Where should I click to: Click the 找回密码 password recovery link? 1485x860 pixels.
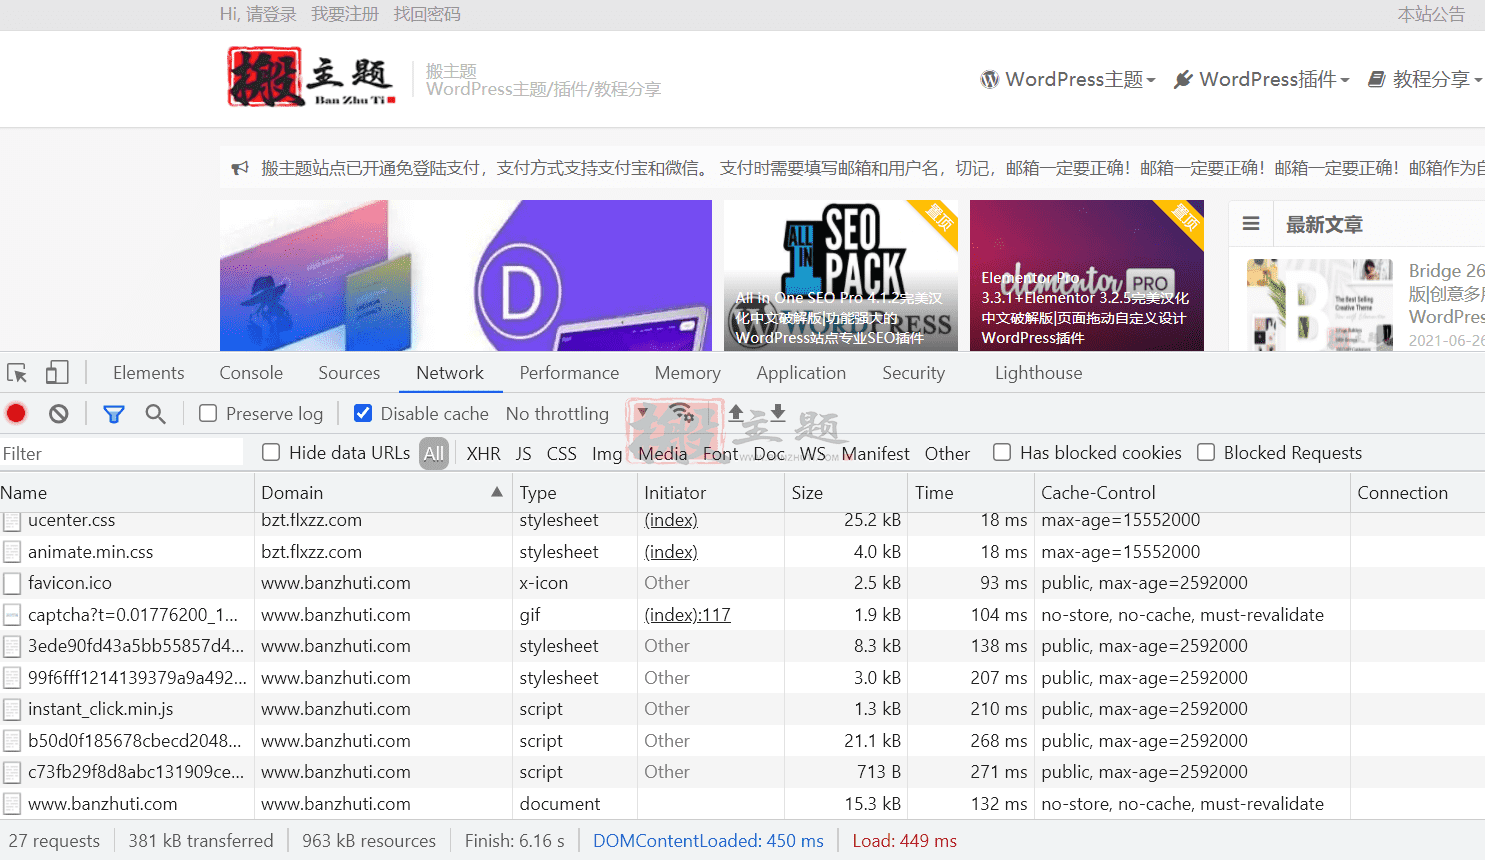point(427,14)
